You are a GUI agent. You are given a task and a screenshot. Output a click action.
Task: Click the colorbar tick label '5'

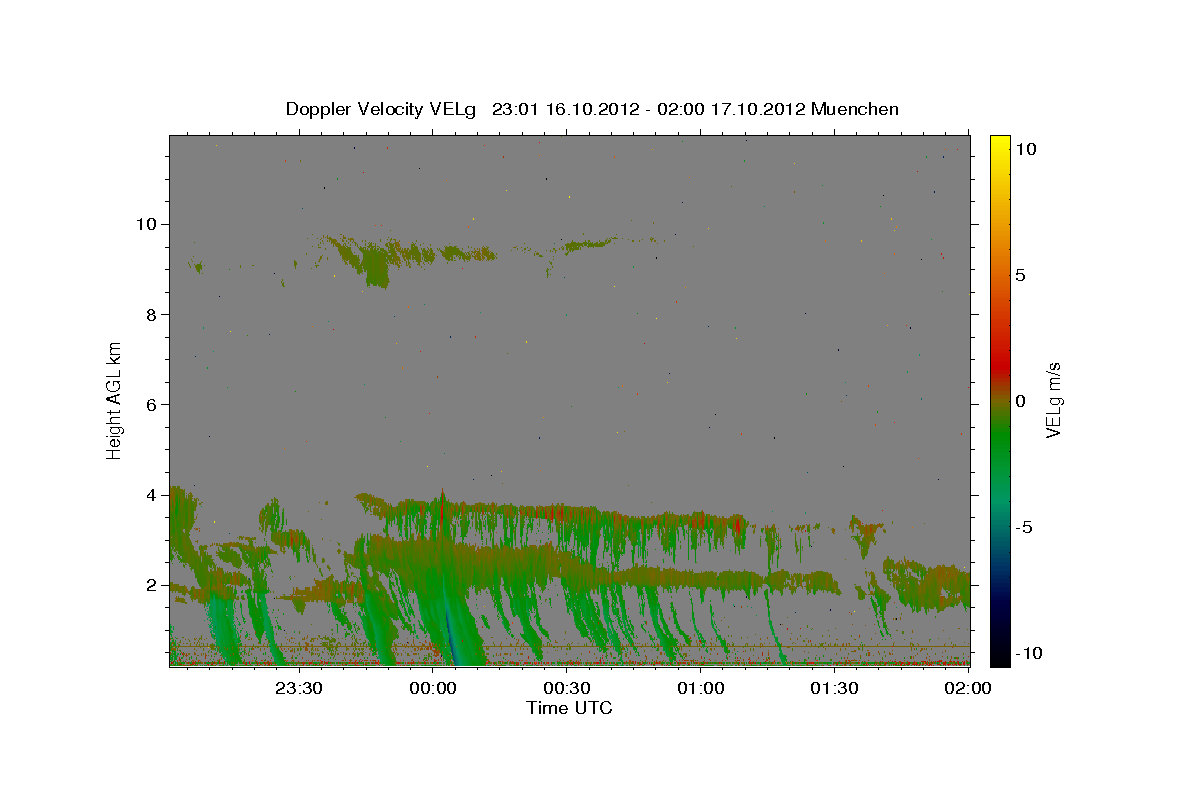1020,275
